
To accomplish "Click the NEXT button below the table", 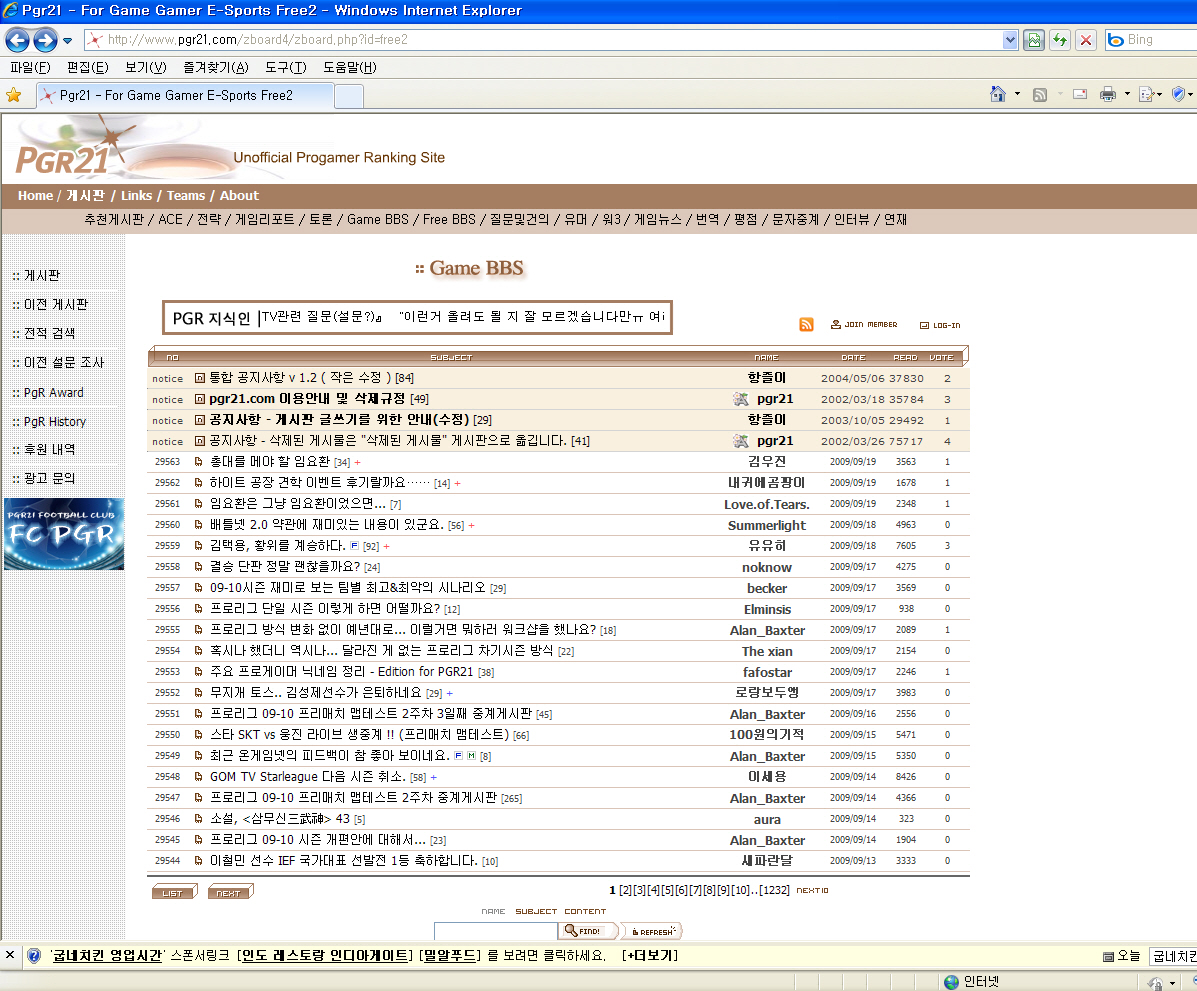I will (230, 892).
